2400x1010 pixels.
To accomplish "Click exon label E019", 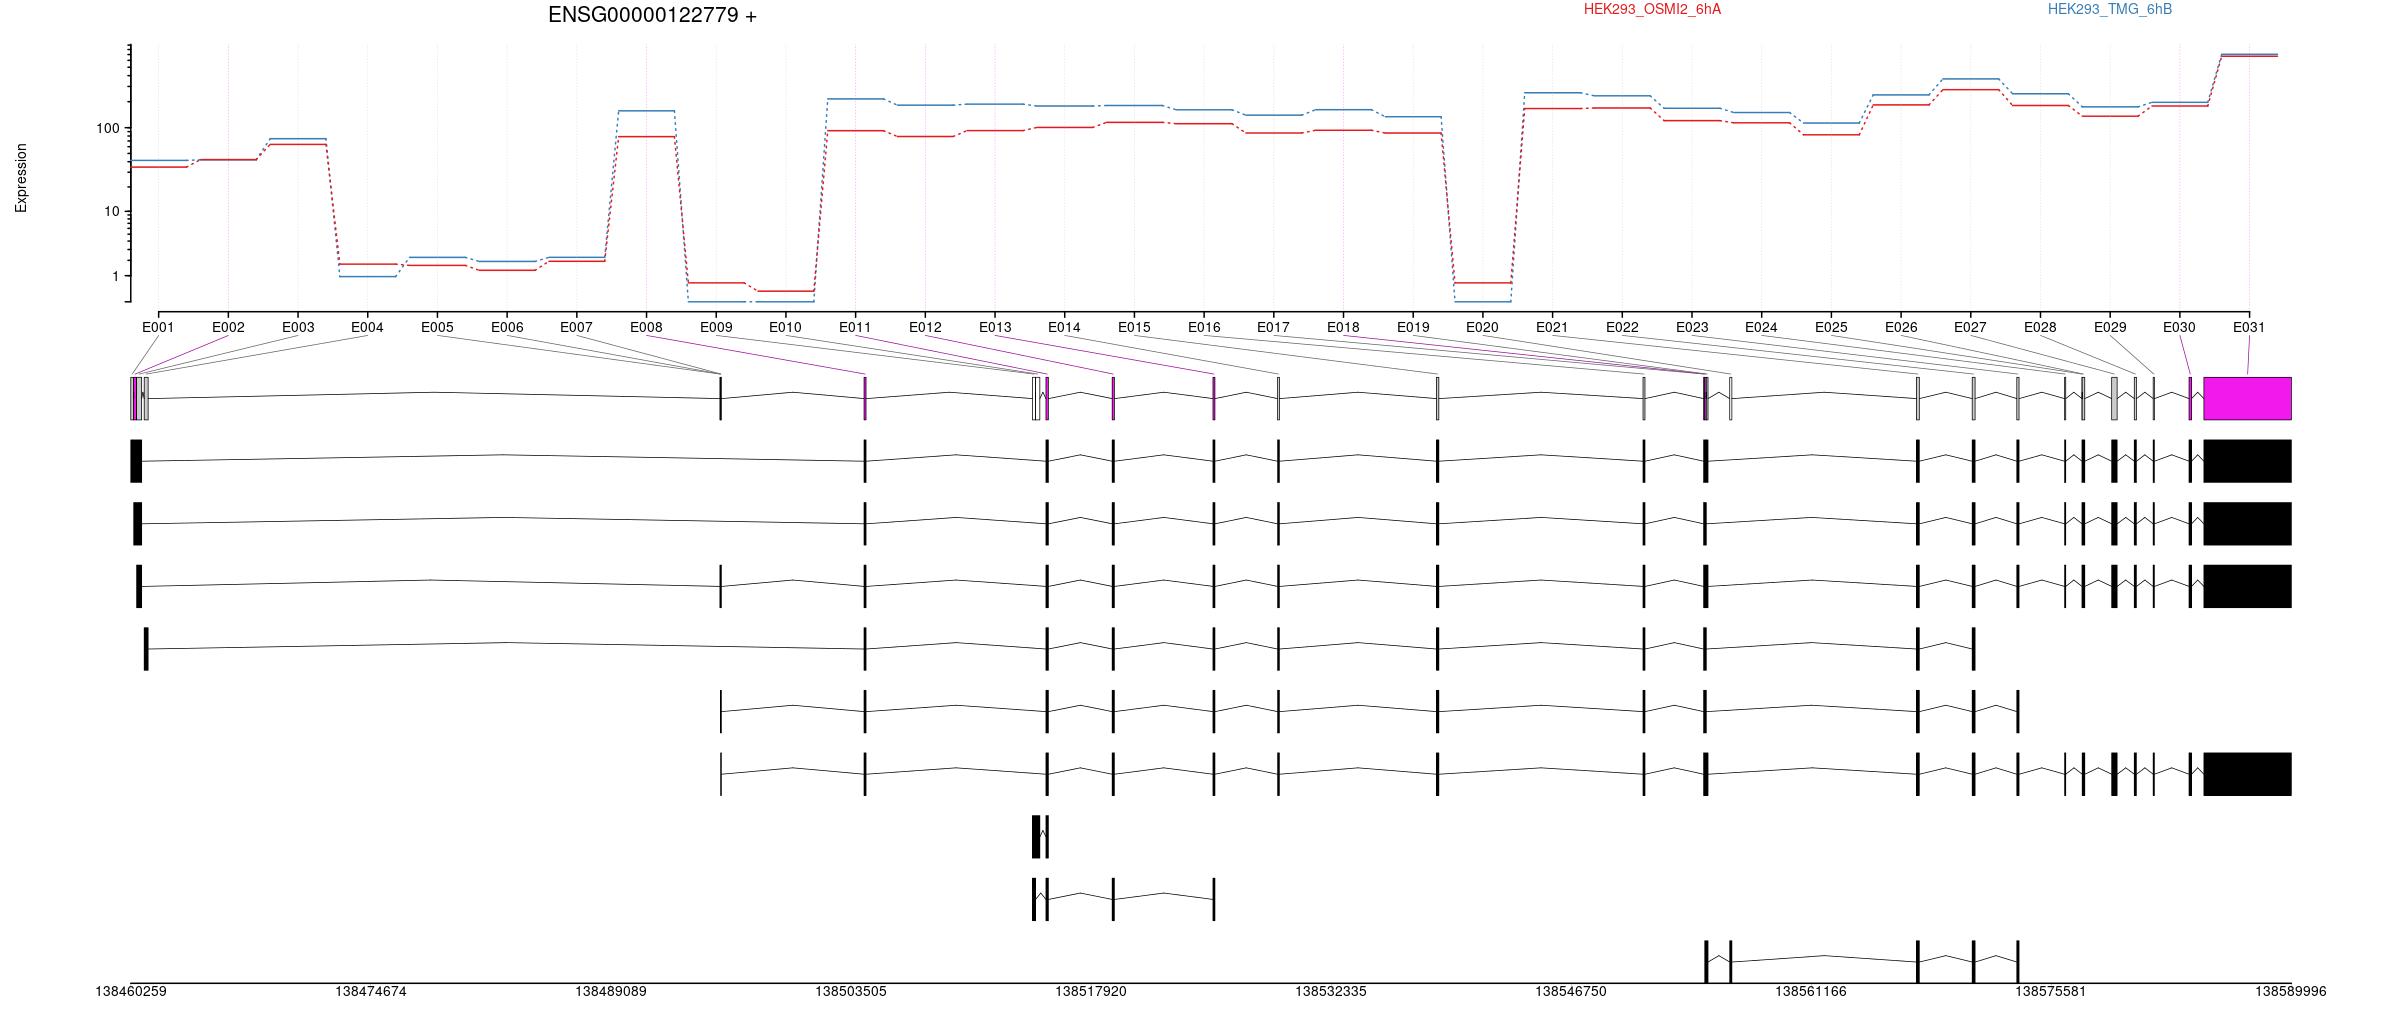I will 1413,327.
